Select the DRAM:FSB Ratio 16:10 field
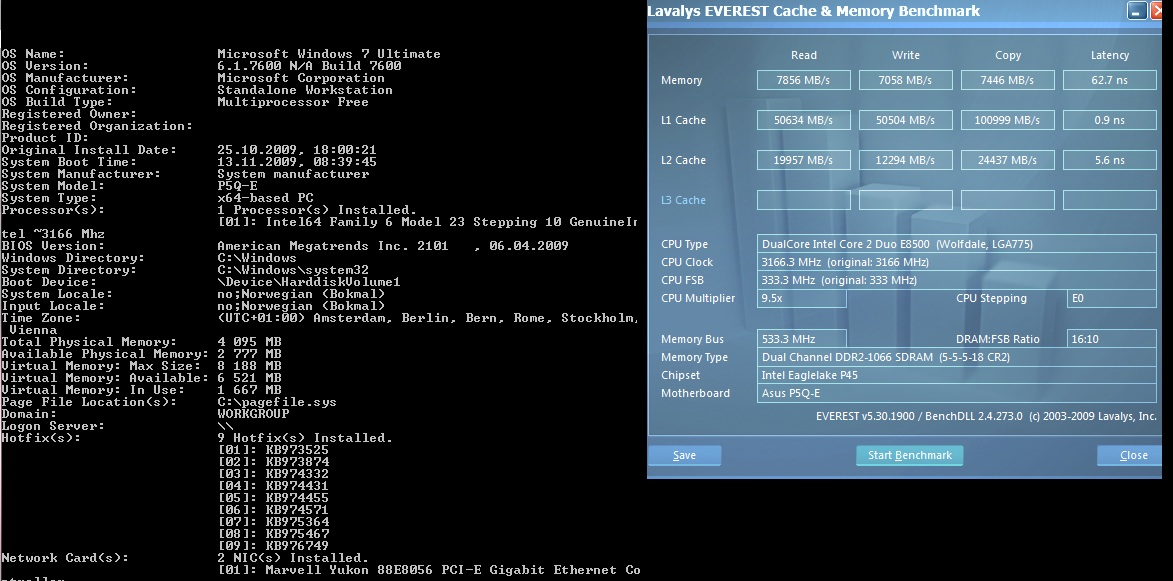The height and width of the screenshot is (581, 1173). [x=1112, y=339]
